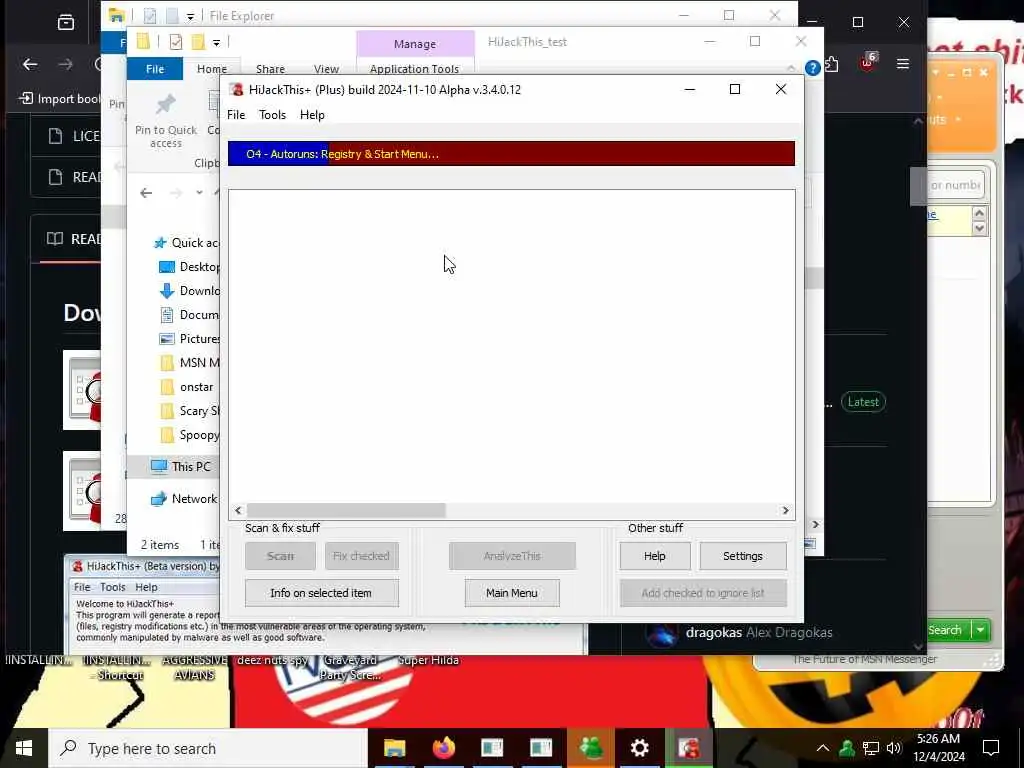The height and width of the screenshot is (768, 1024).
Task: Select the Home tab in HiJackThis_test Explorer
Action: pyautogui.click(x=212, y=69)
